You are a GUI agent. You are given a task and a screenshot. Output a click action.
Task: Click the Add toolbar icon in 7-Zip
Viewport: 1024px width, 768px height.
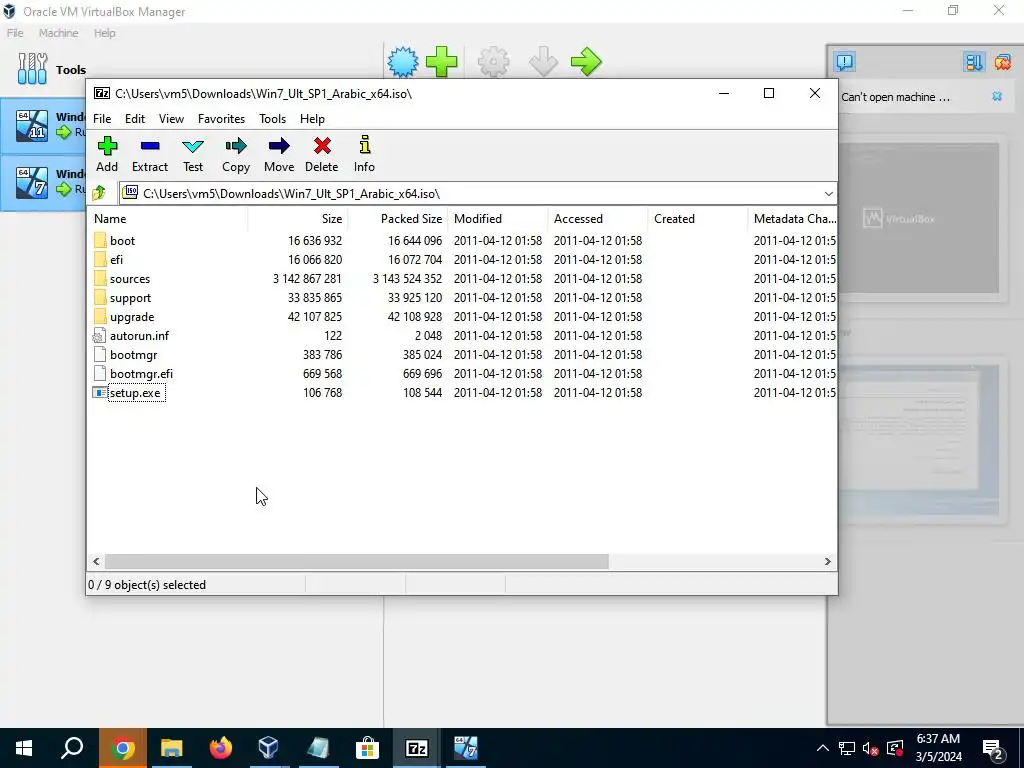107,146
